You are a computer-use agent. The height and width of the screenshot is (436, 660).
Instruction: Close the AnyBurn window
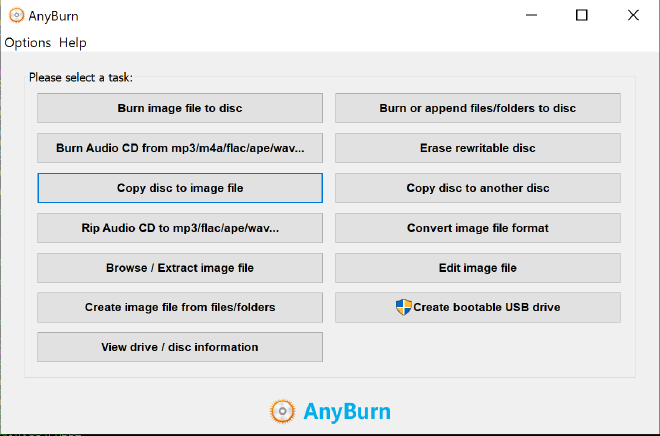pyautogui.click(x=633, y=15)
